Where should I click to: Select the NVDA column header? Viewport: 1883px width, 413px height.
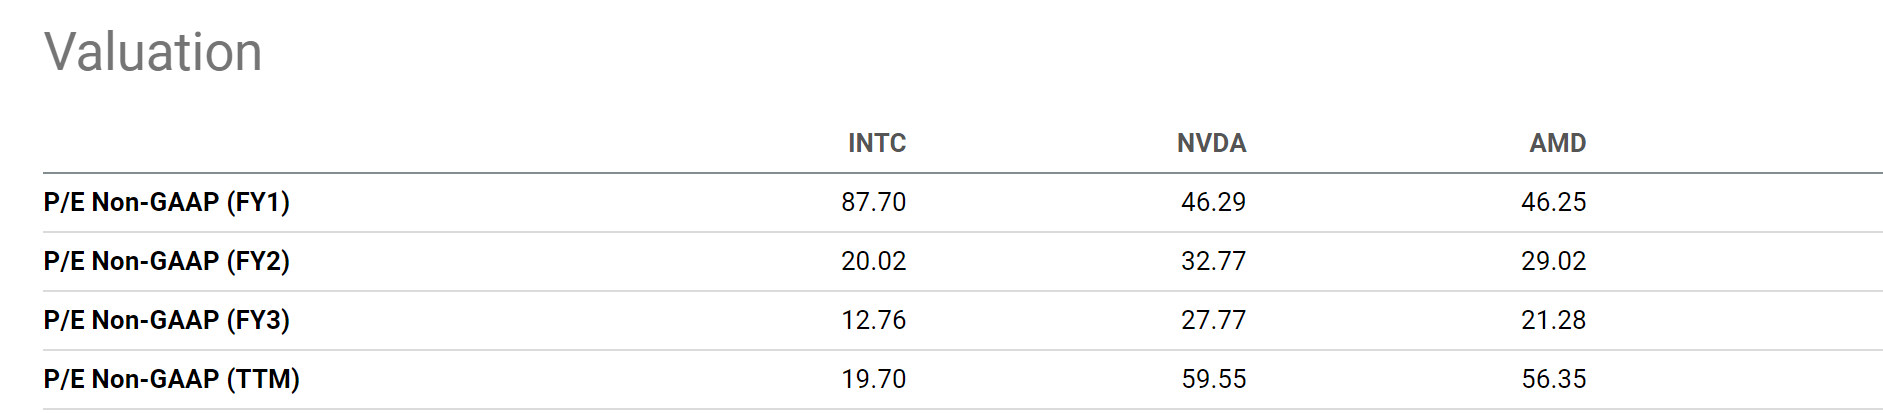pos(1211,143)
